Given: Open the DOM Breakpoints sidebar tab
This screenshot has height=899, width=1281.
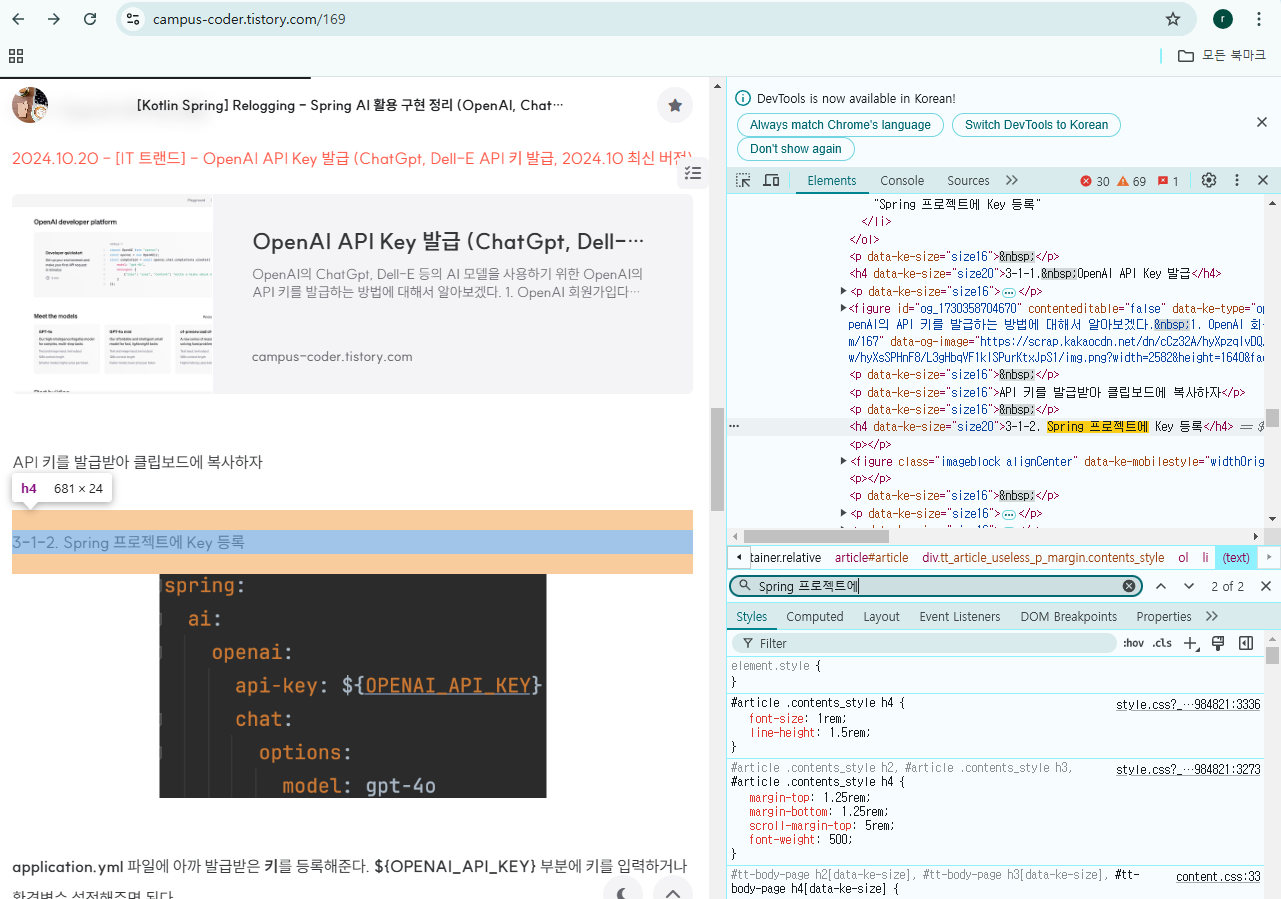Looking at the screenshot, I should point(1068,617).
